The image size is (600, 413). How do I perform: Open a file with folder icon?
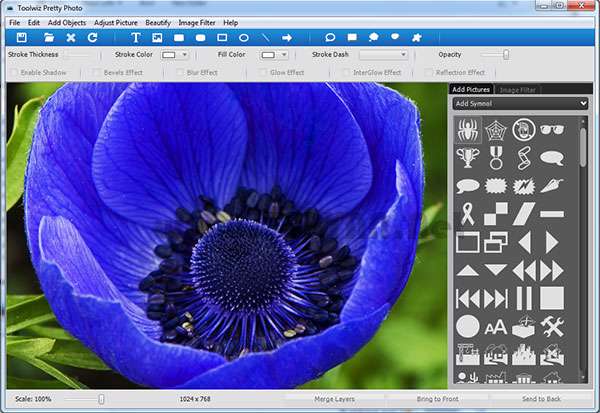coord(49,38)
